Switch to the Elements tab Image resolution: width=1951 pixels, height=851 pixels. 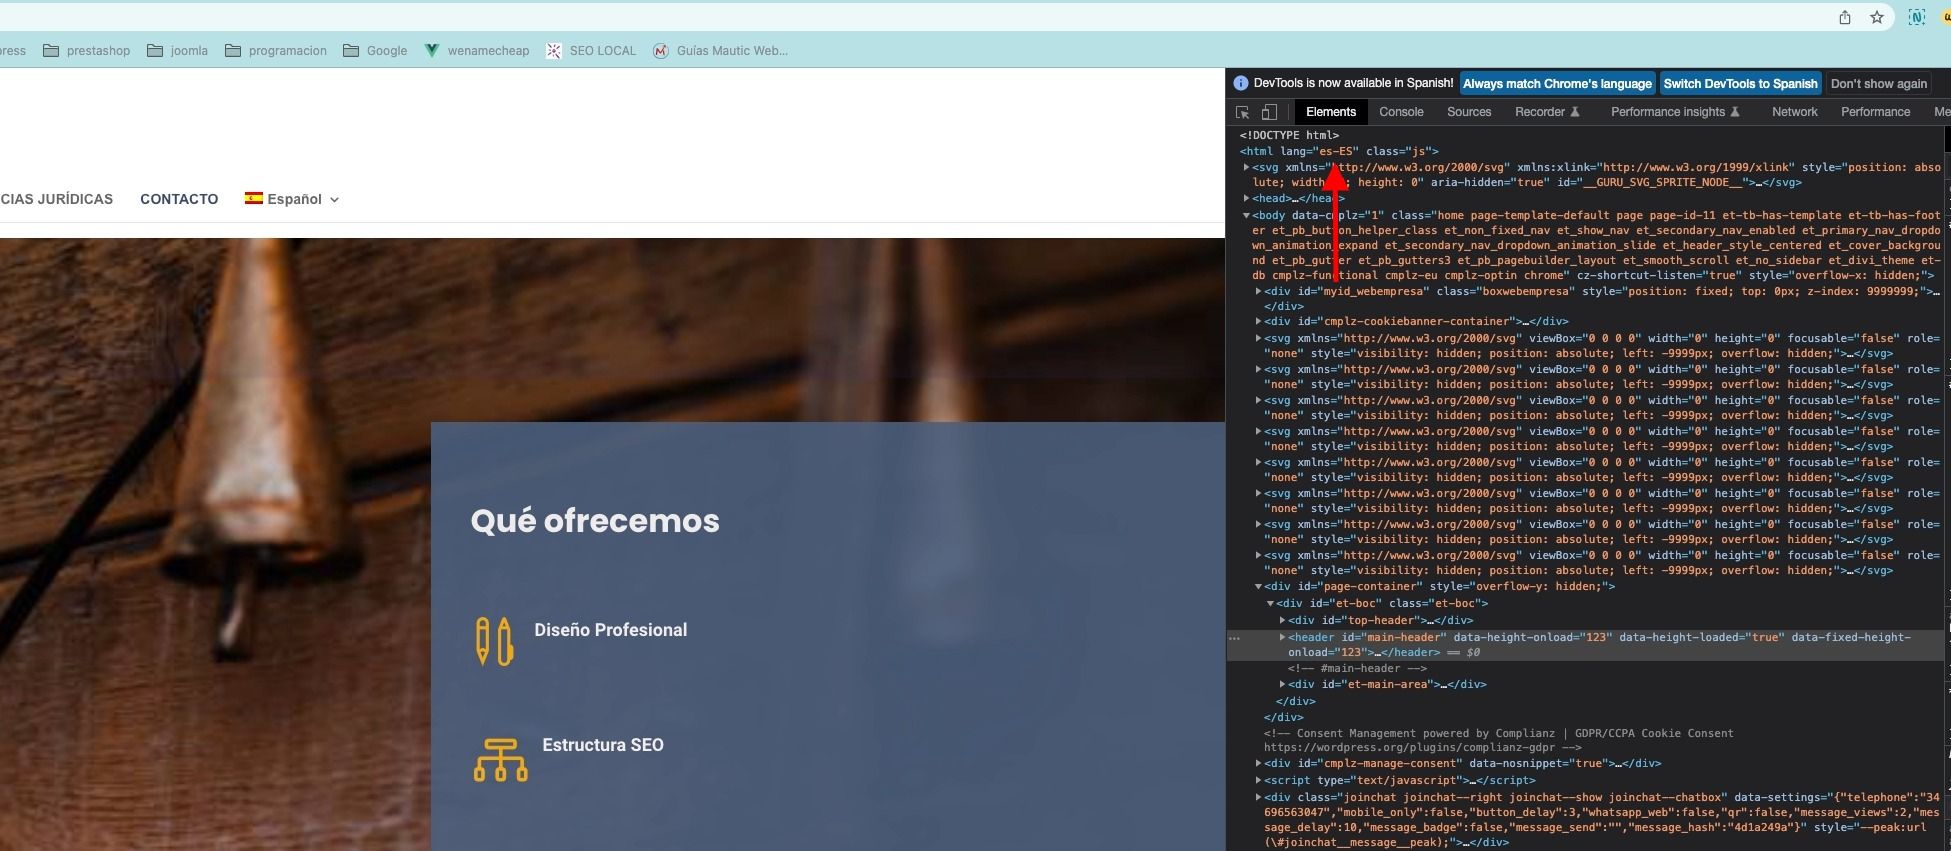(1330, 112)
